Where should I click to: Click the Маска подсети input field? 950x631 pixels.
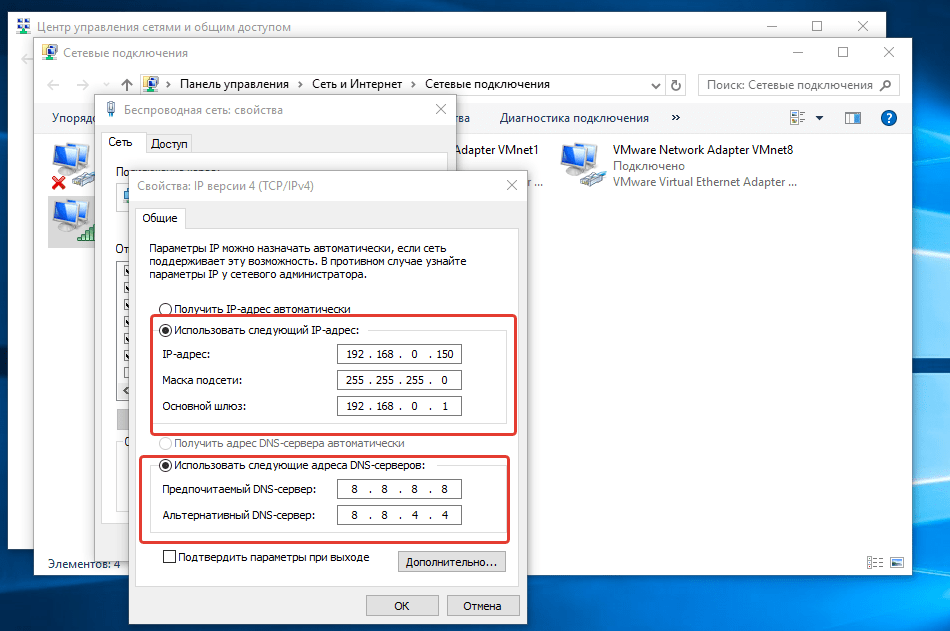[399, 380]
